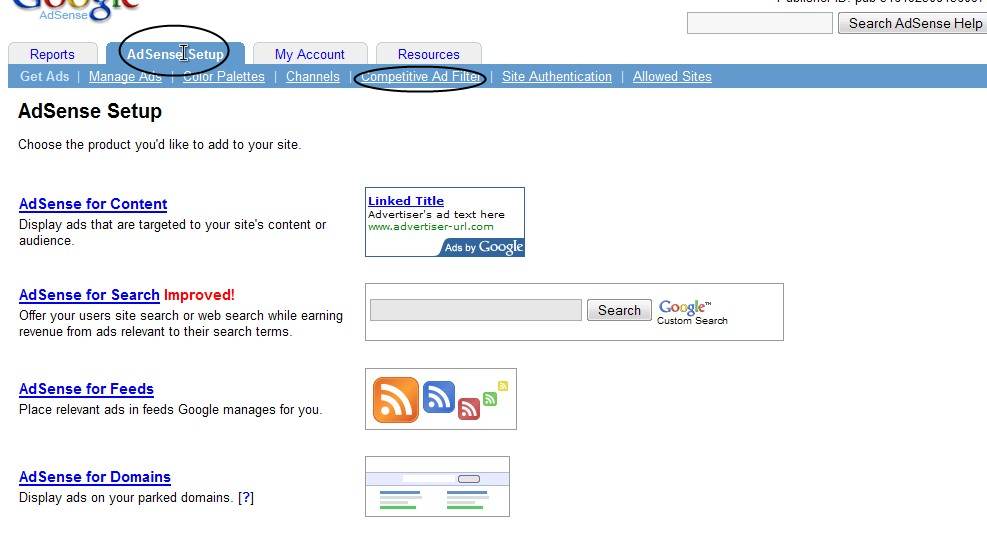
Task: Open the Allowed Sites page
Action: pos(672,76)
